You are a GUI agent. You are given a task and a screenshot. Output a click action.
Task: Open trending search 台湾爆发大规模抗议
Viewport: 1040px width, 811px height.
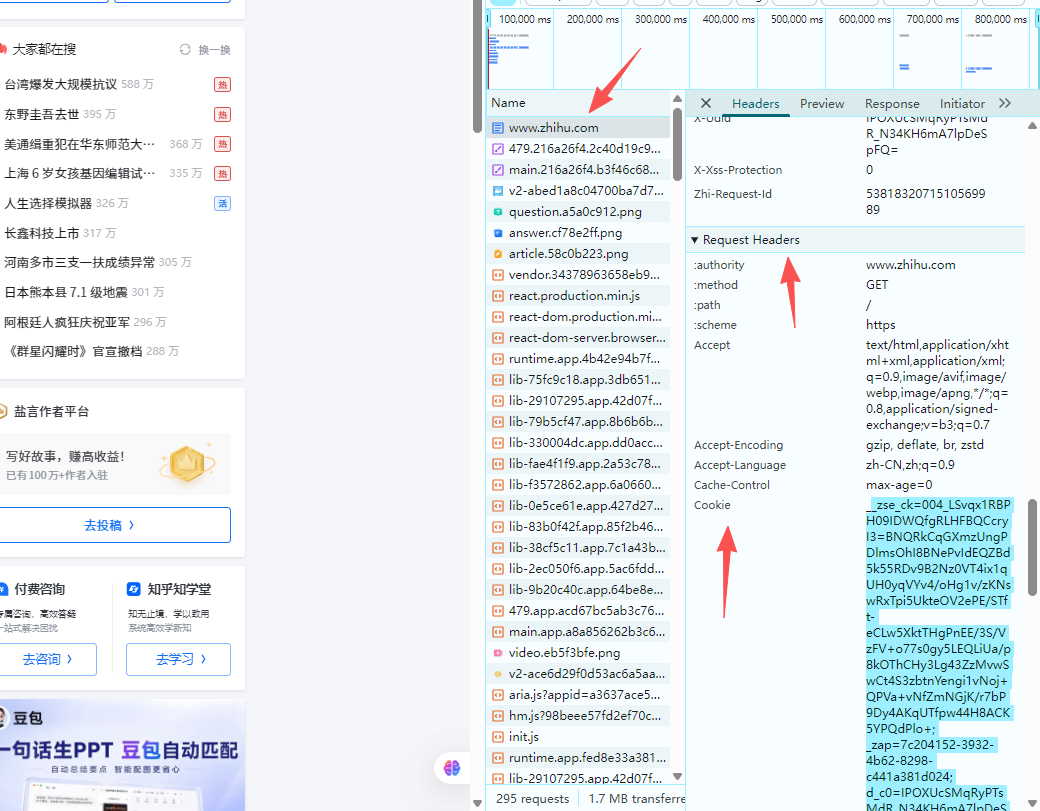[60, 84]
